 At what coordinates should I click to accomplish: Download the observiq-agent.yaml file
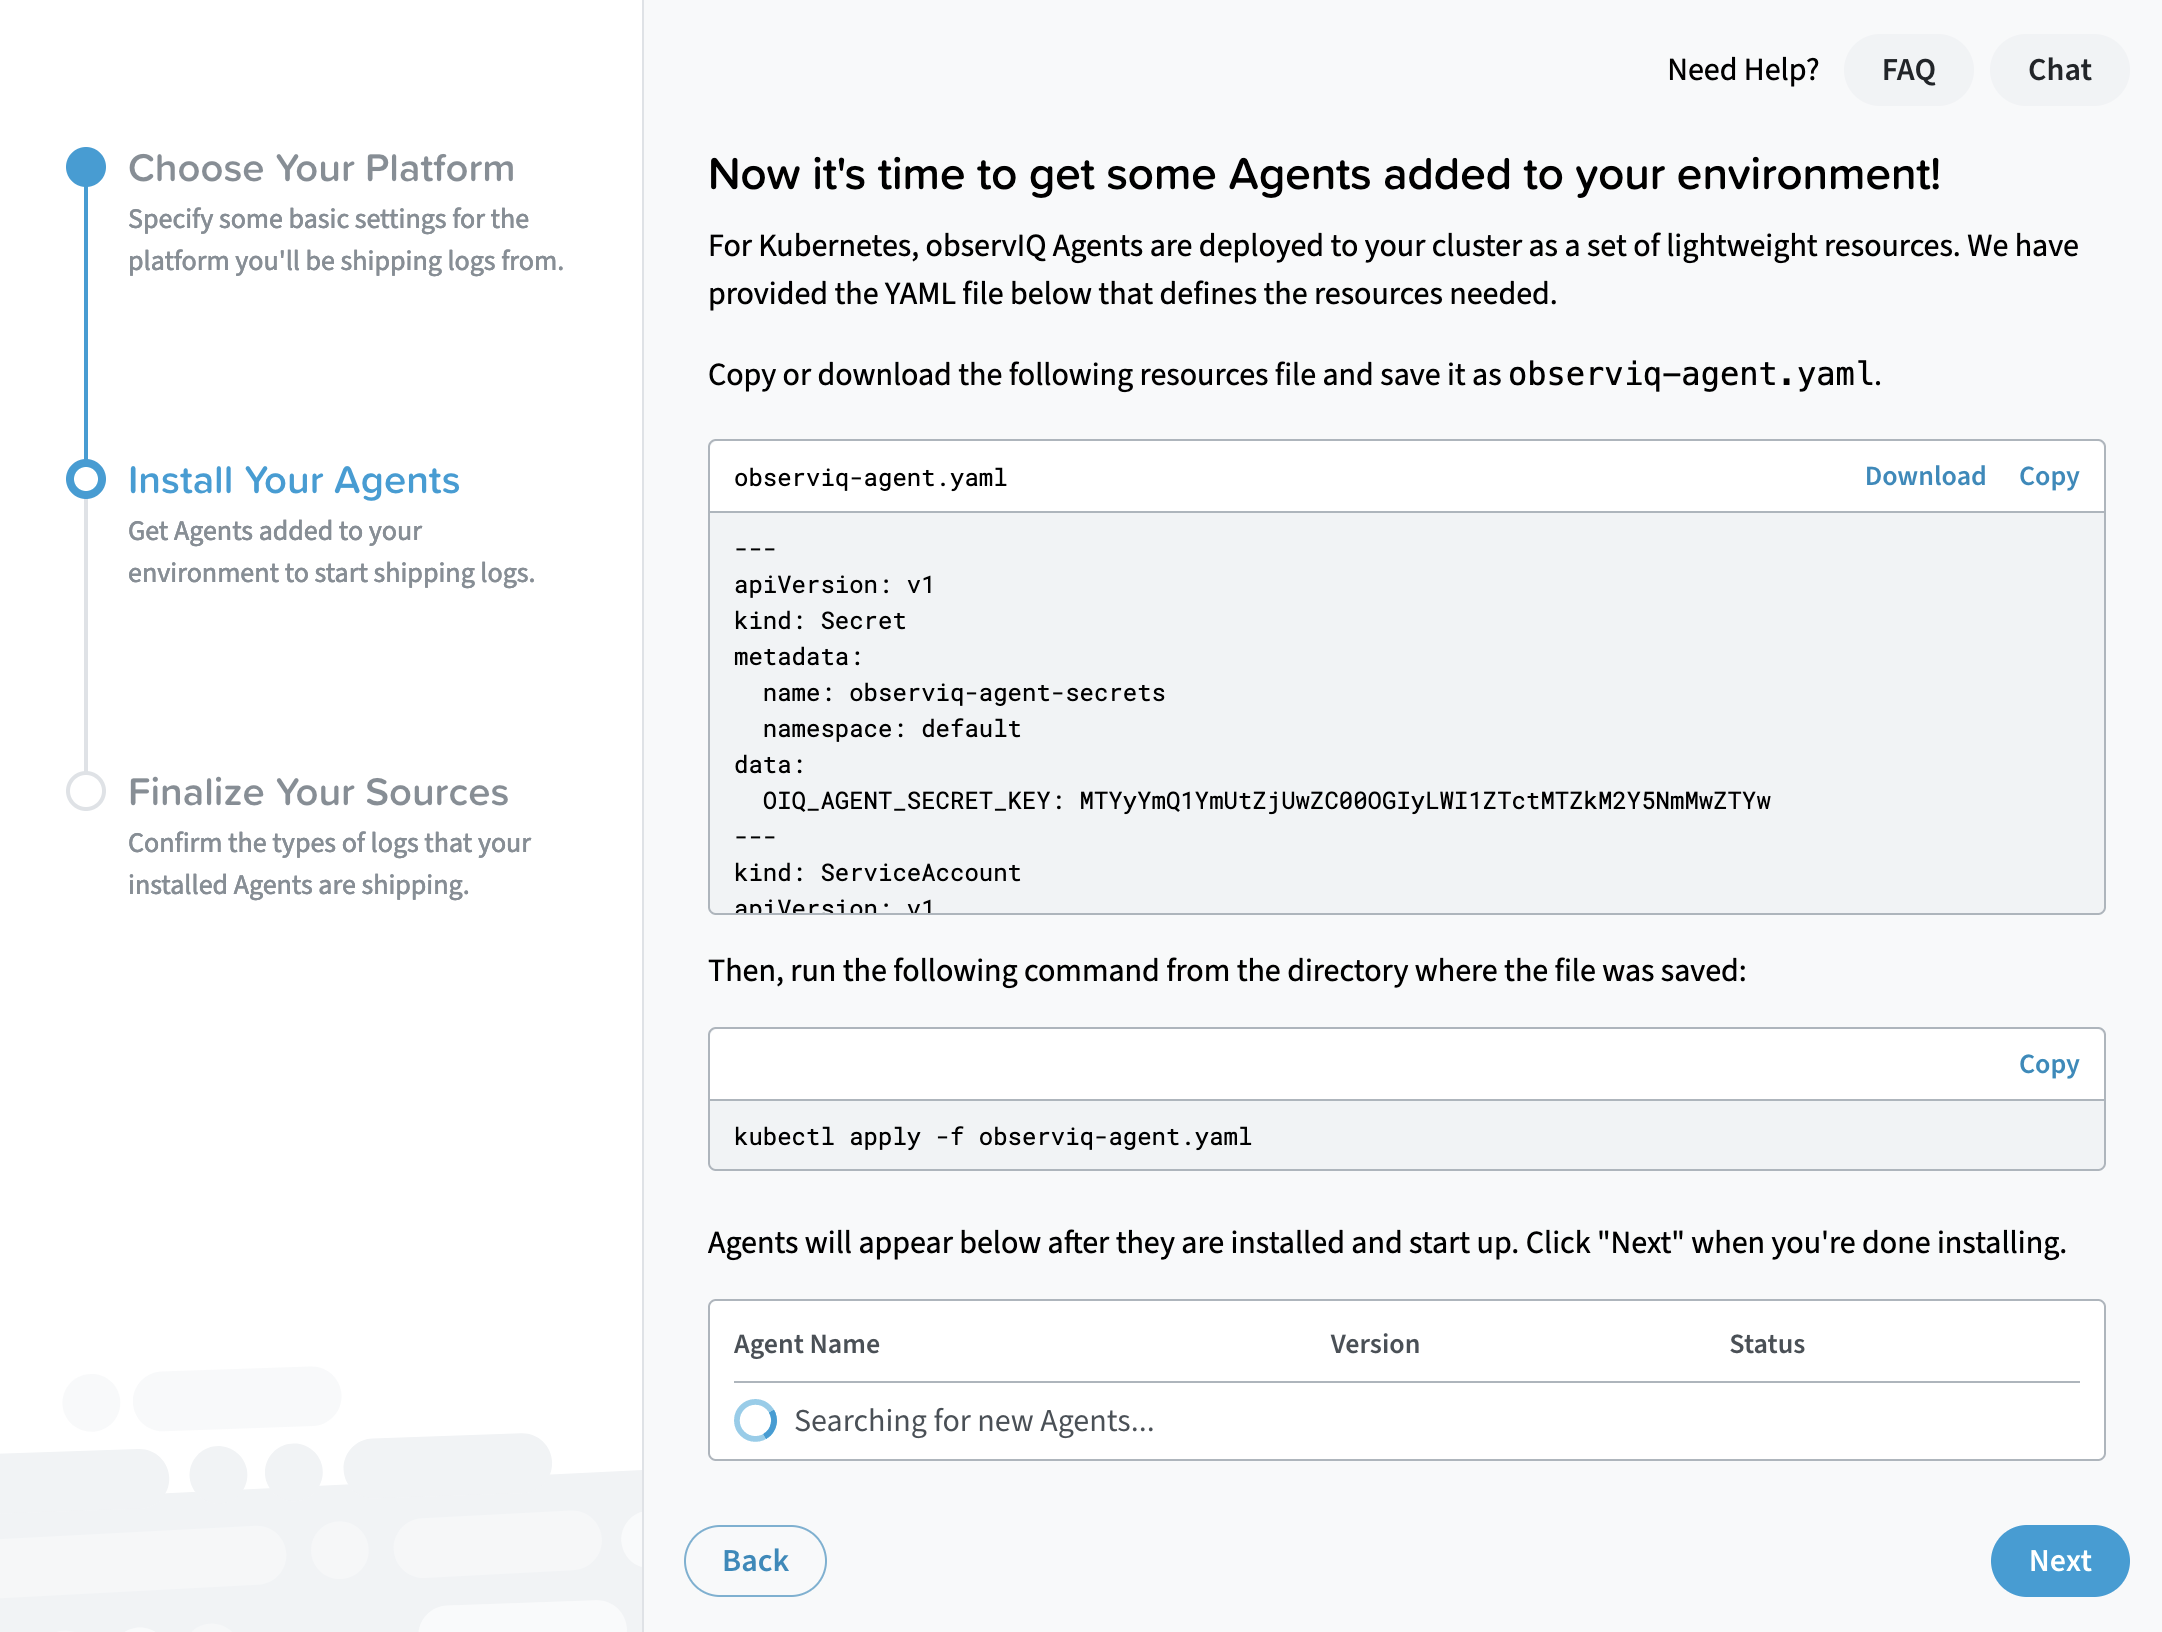(1925, 476)
